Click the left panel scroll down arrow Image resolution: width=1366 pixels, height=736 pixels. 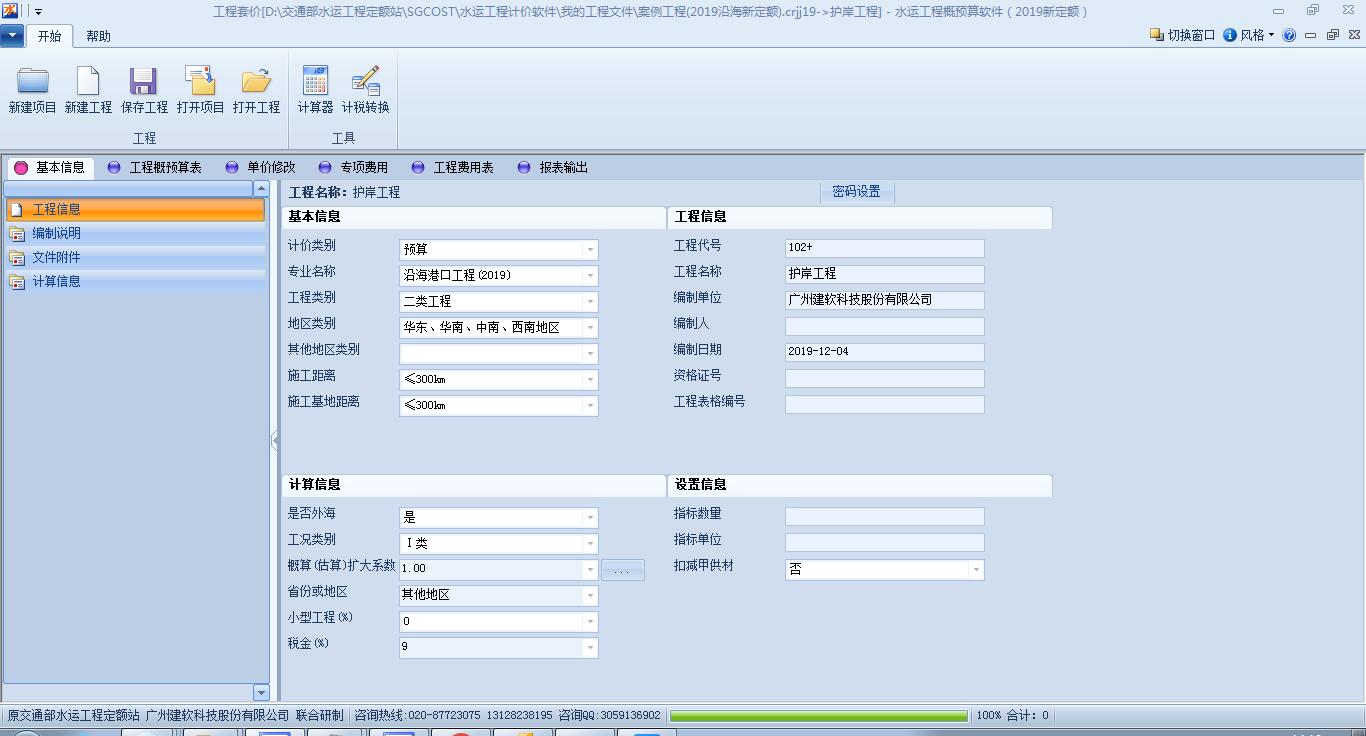[261, 692]
